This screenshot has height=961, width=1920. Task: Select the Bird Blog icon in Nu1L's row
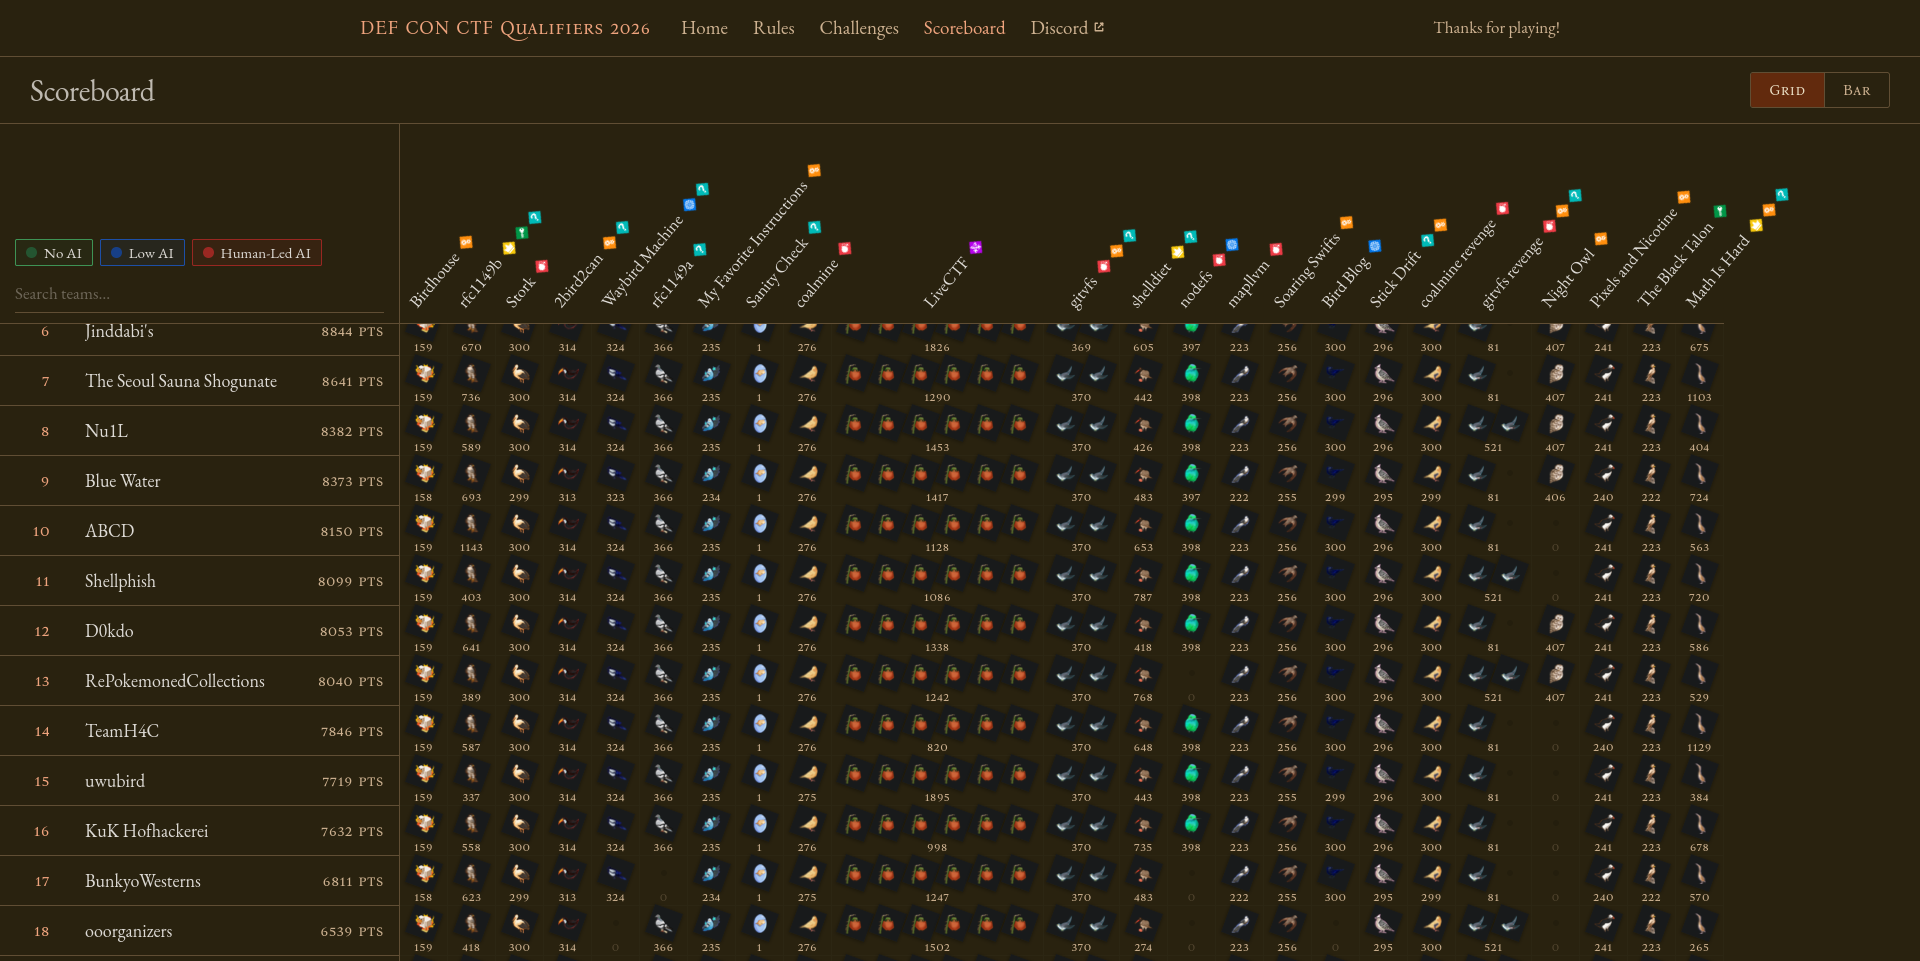point(1335,423)
